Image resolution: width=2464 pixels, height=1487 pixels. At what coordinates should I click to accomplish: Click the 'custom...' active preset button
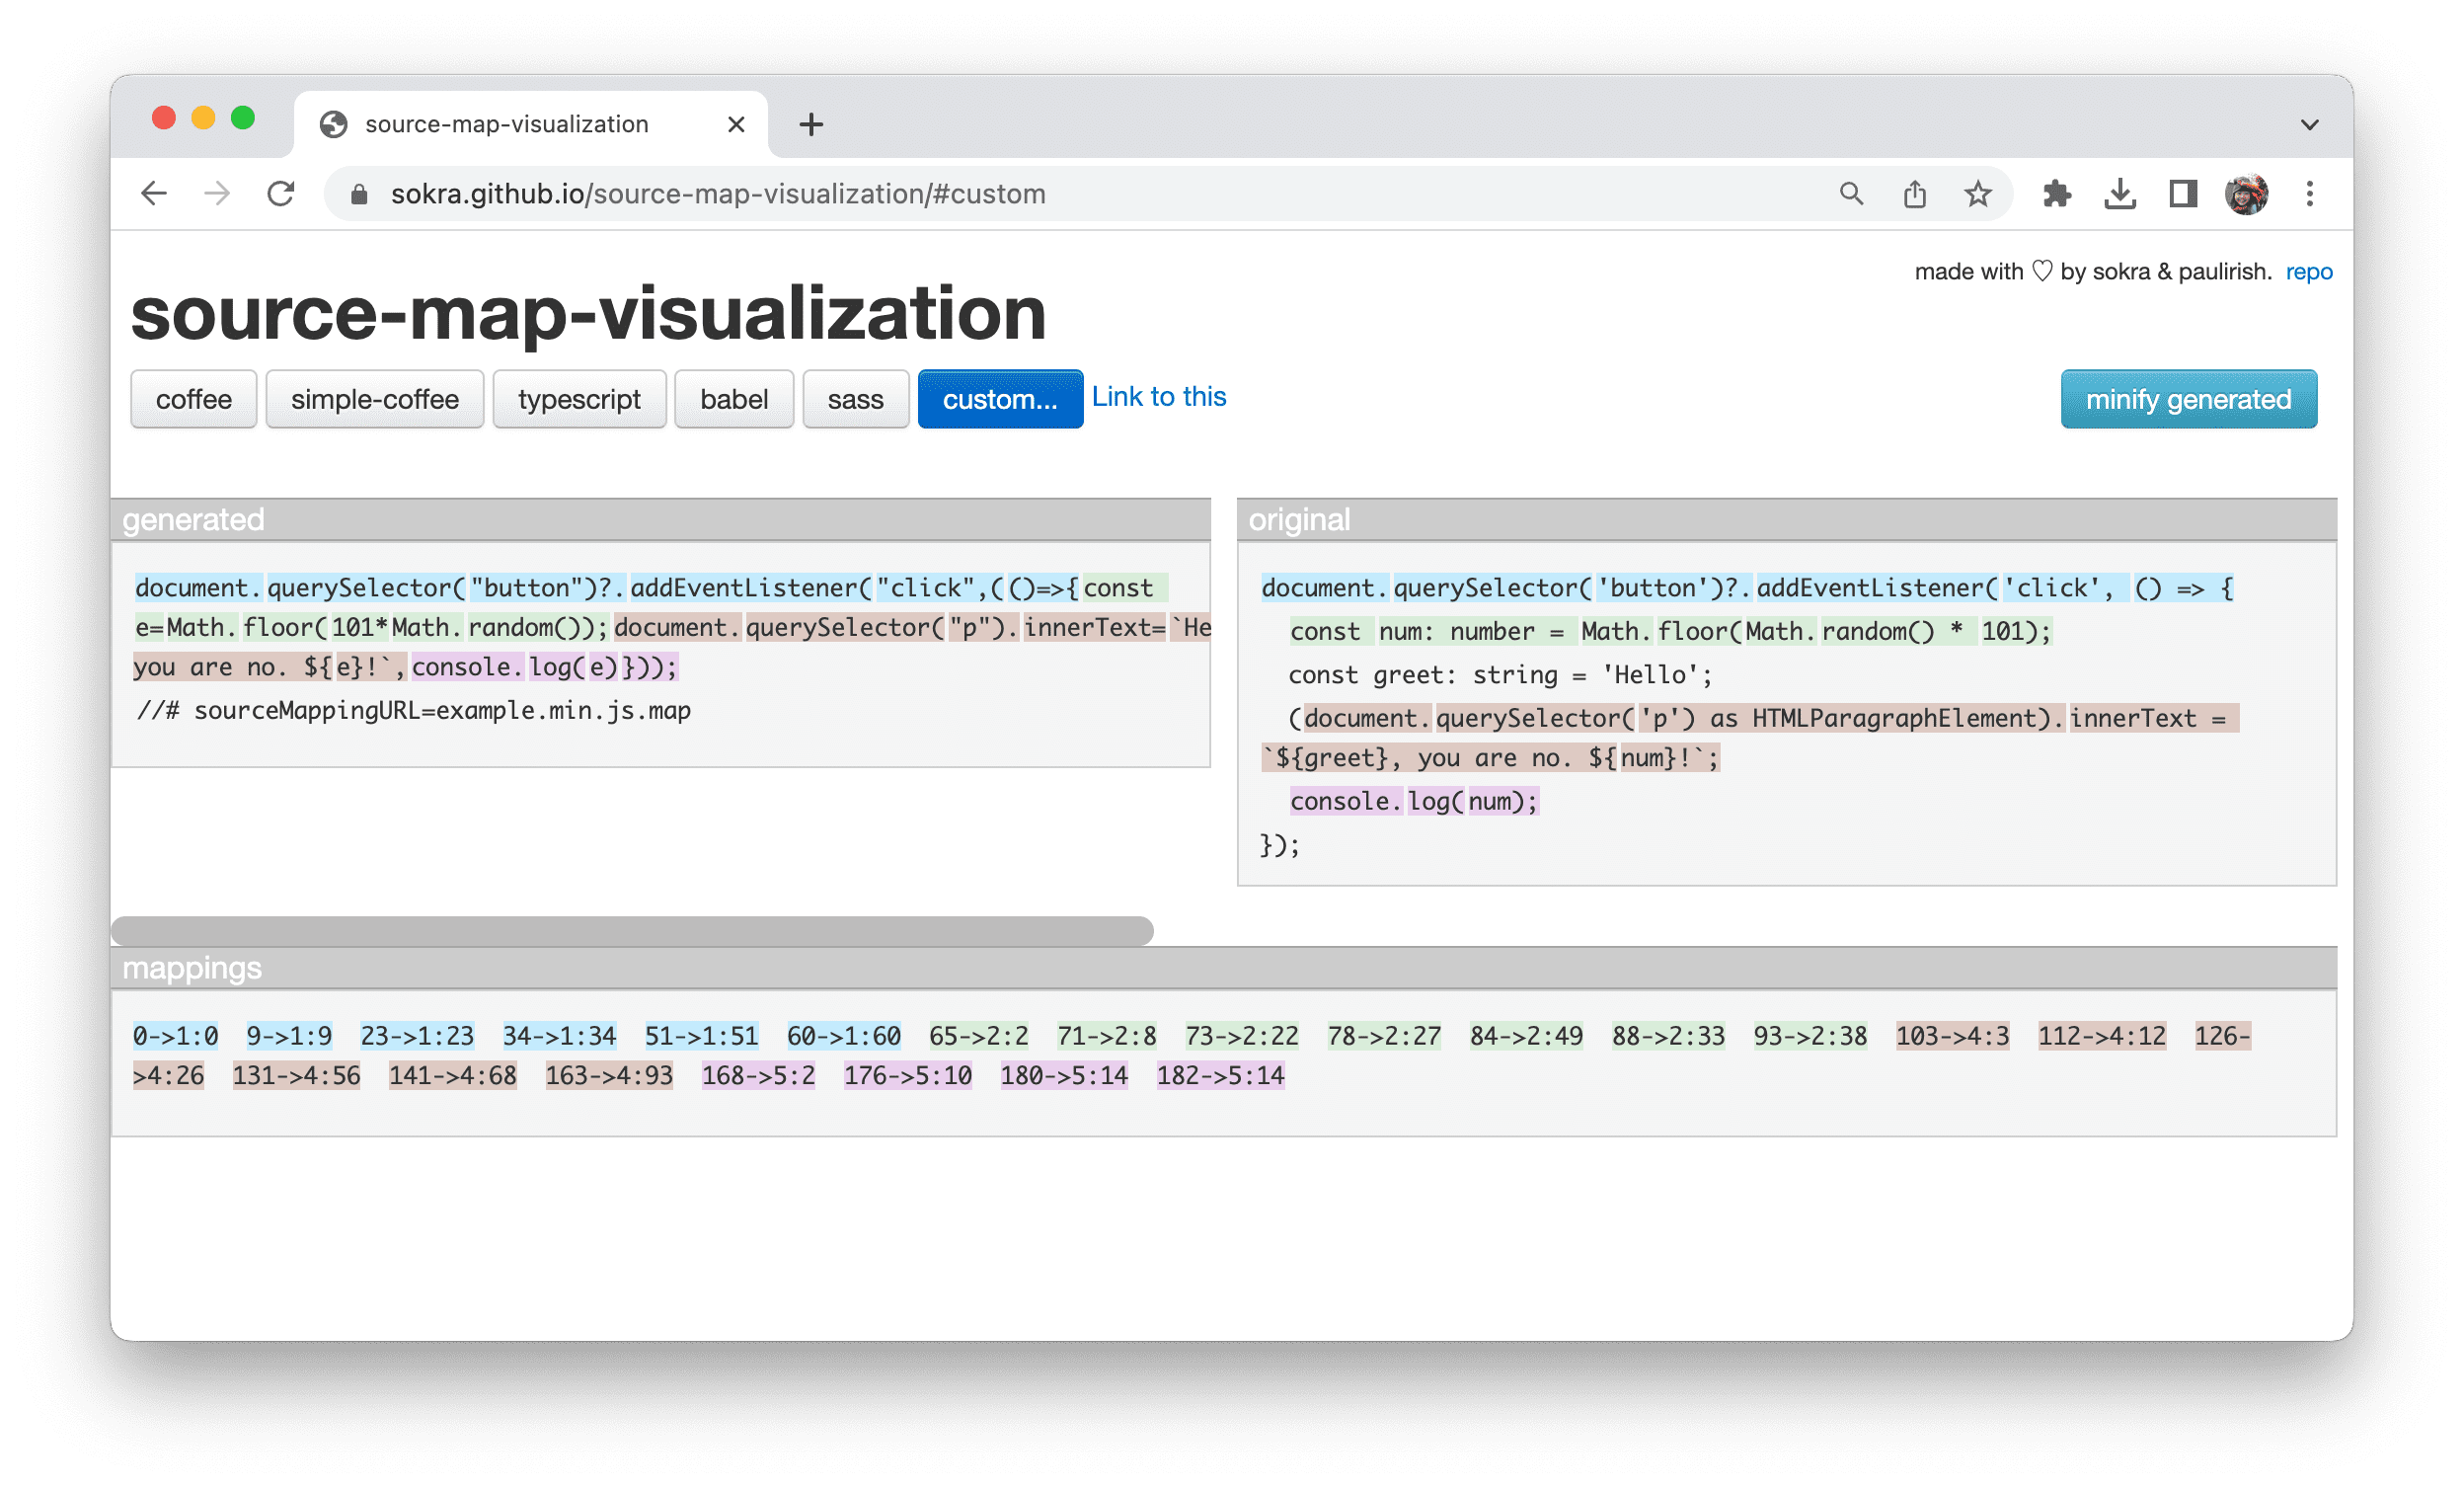(x=994, y=398)
